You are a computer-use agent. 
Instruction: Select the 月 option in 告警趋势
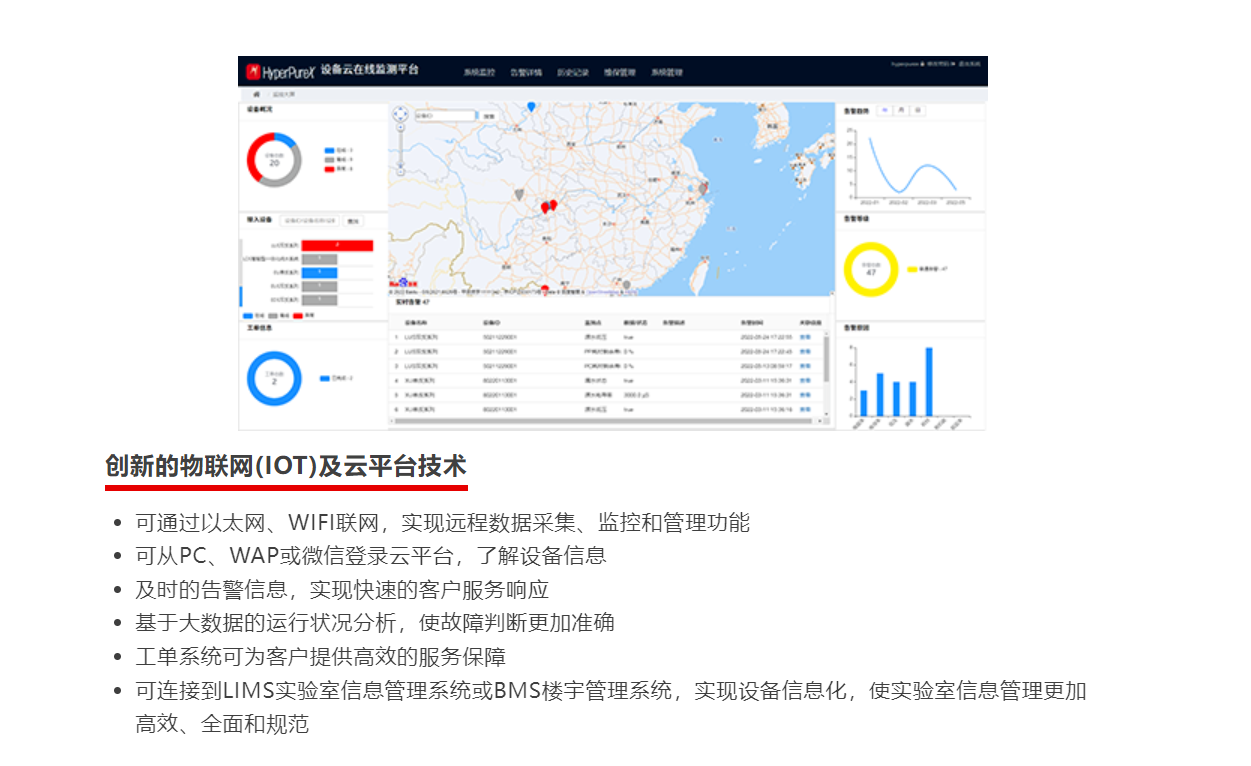point(901,110)
